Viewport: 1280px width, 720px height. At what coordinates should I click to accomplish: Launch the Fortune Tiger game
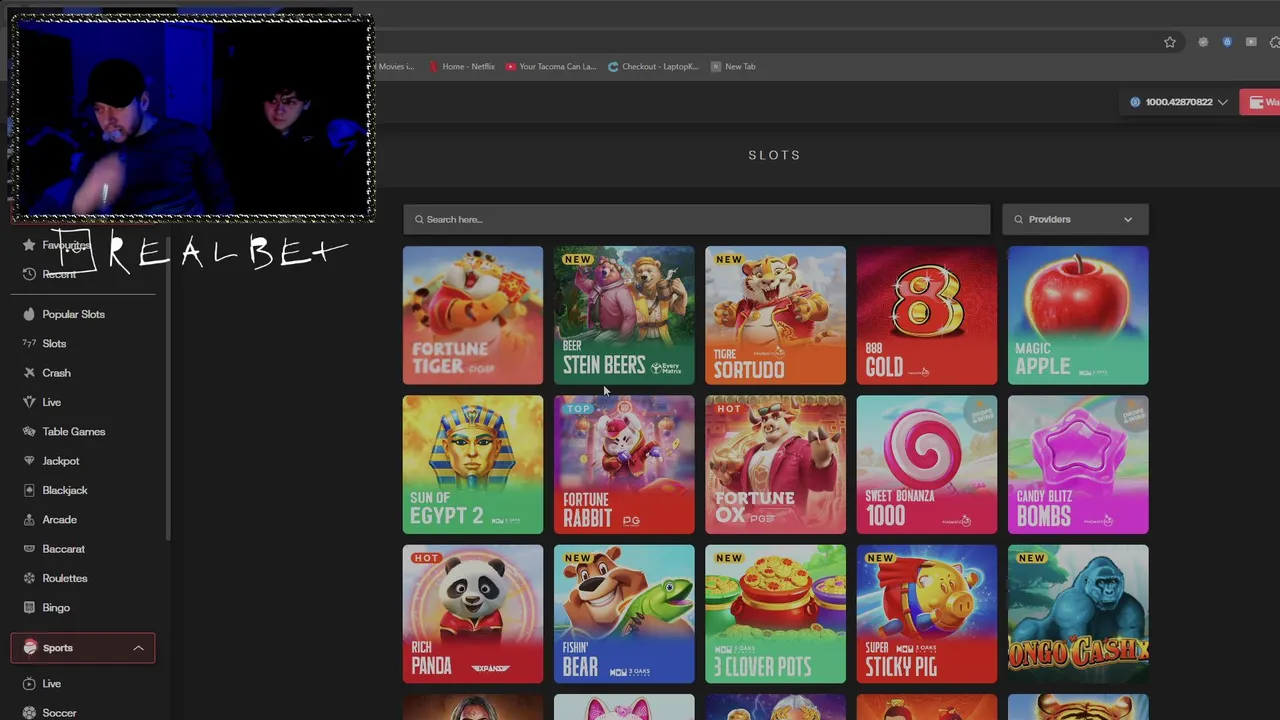pyautogui.click(x=473, y=315)
